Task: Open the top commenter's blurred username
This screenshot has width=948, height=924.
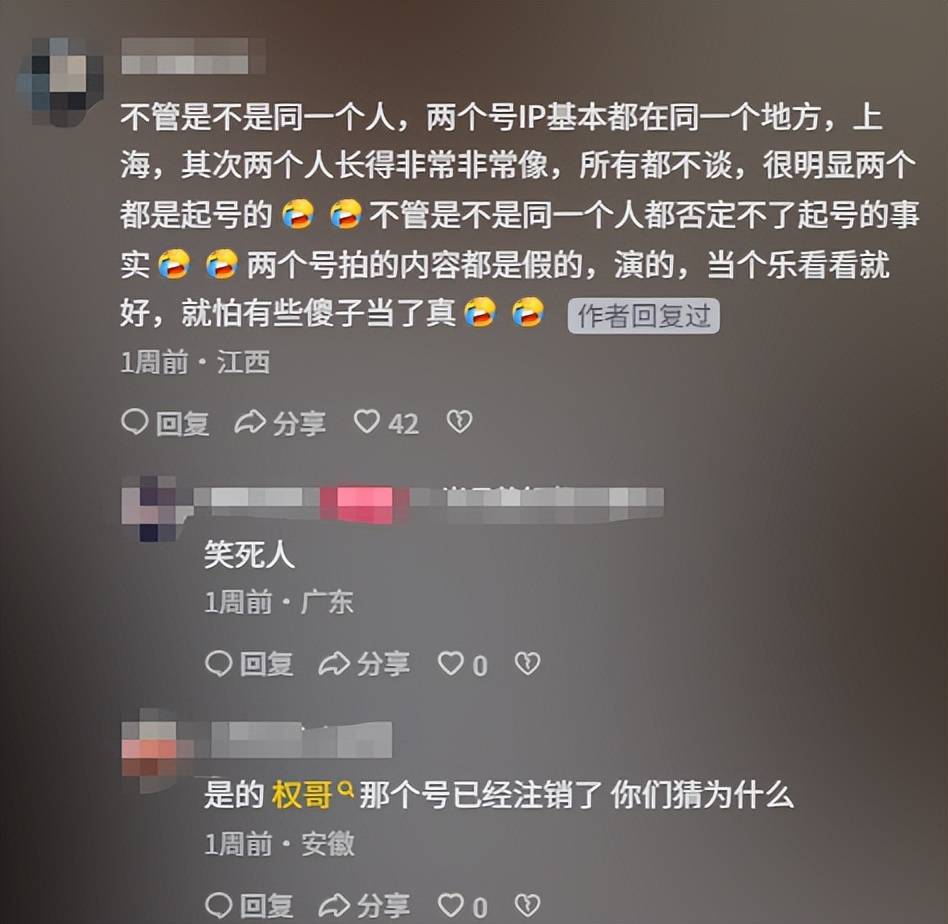Action: pos(192,56)
